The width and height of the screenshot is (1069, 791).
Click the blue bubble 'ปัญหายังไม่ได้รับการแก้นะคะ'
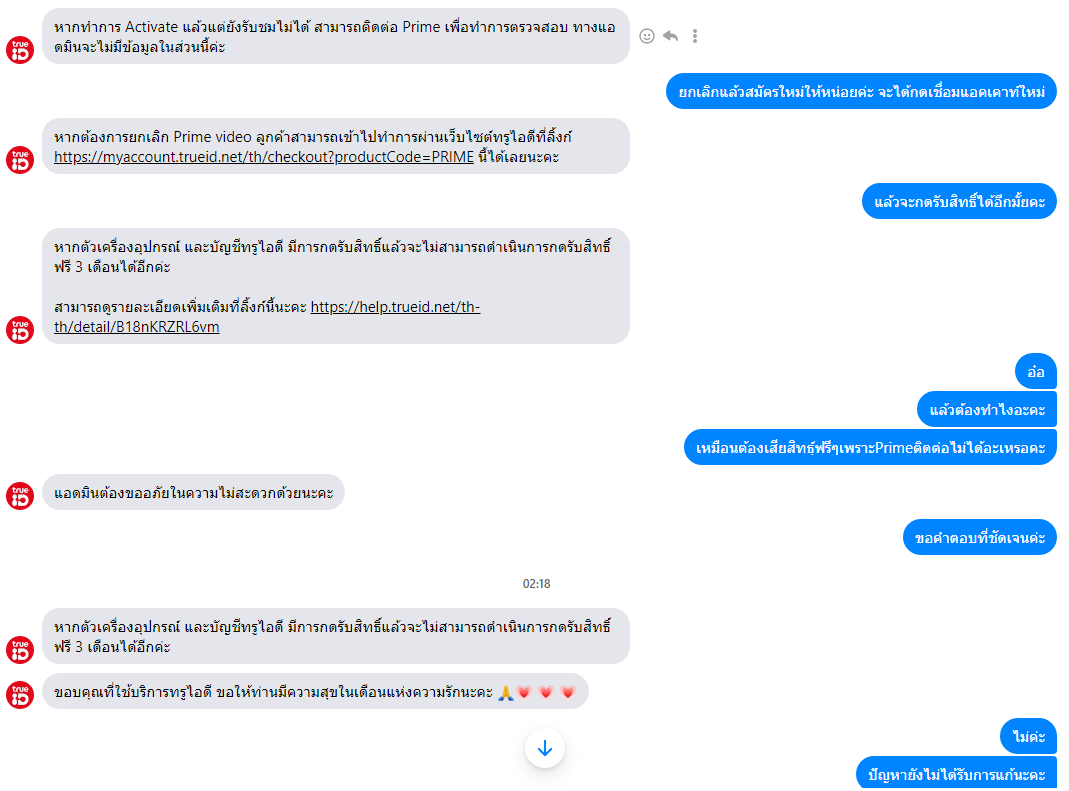click(x=957, y=773)
